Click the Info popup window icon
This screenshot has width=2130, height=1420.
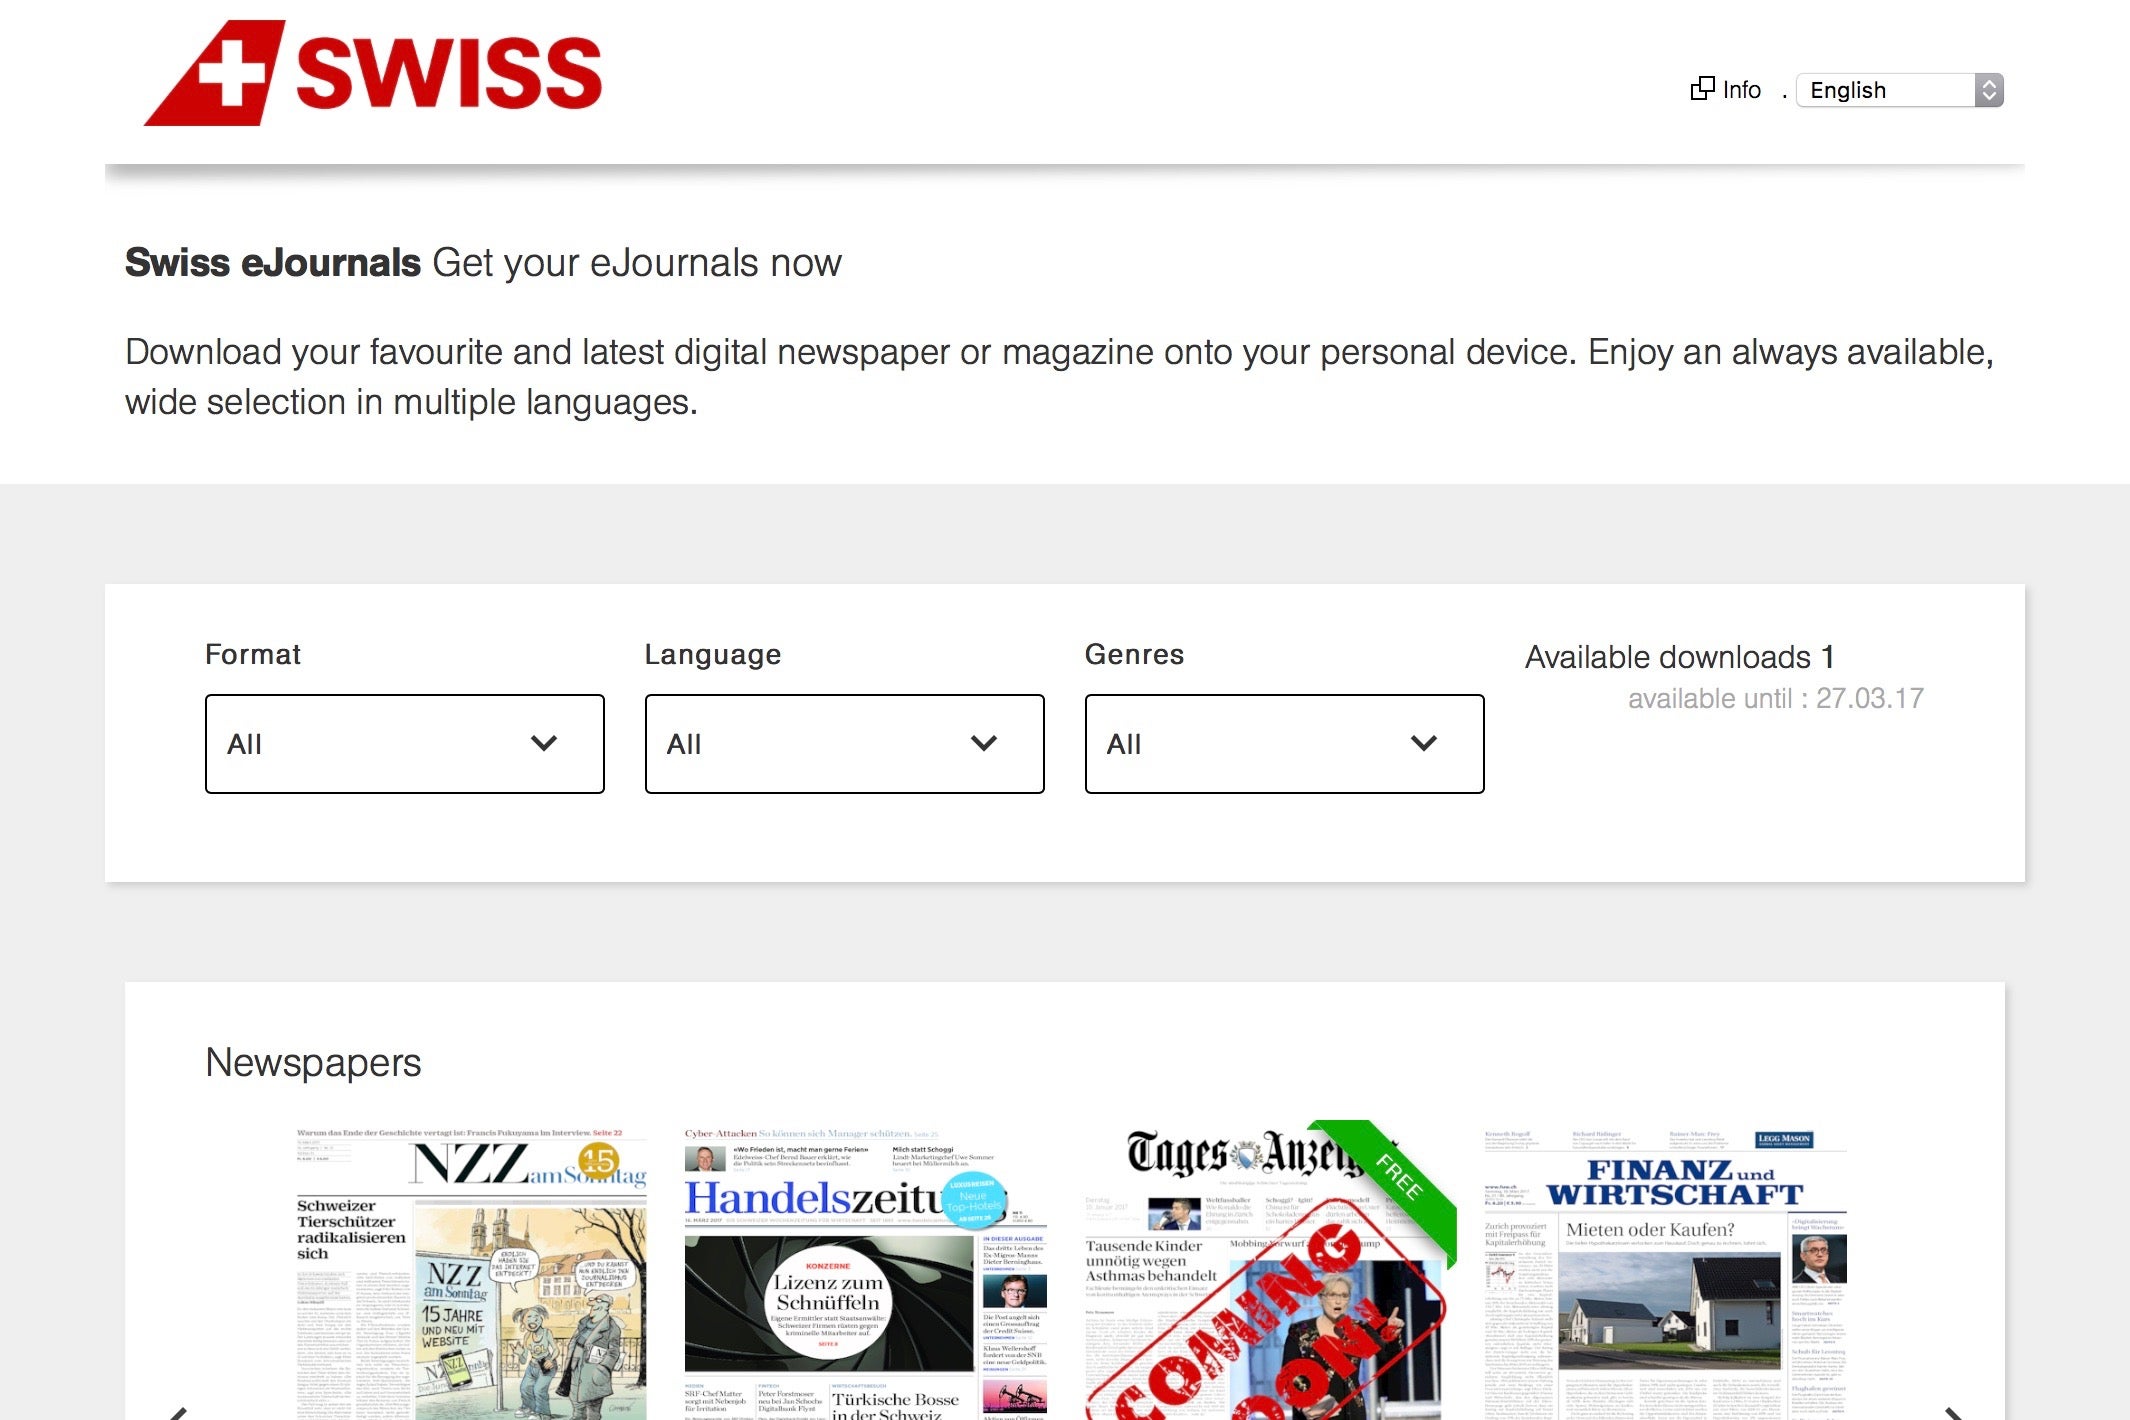(x=1702, y=89)
